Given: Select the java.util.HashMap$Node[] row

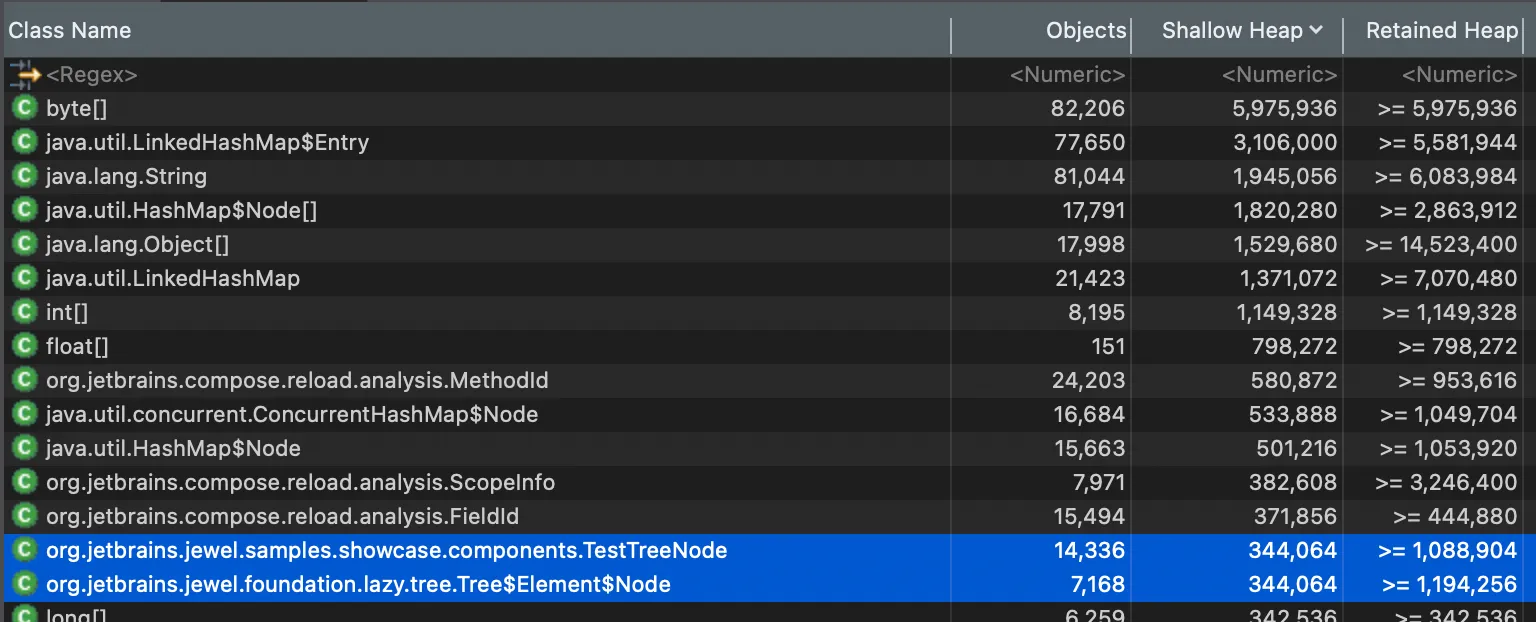Looking at the screenshot, I should click(x=768, y=210).
